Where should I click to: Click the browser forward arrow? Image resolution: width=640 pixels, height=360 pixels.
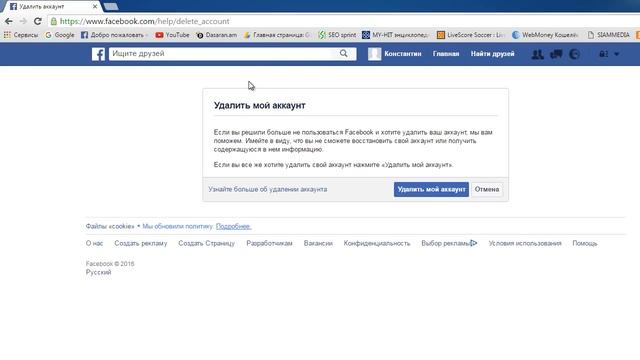[23, 21]
